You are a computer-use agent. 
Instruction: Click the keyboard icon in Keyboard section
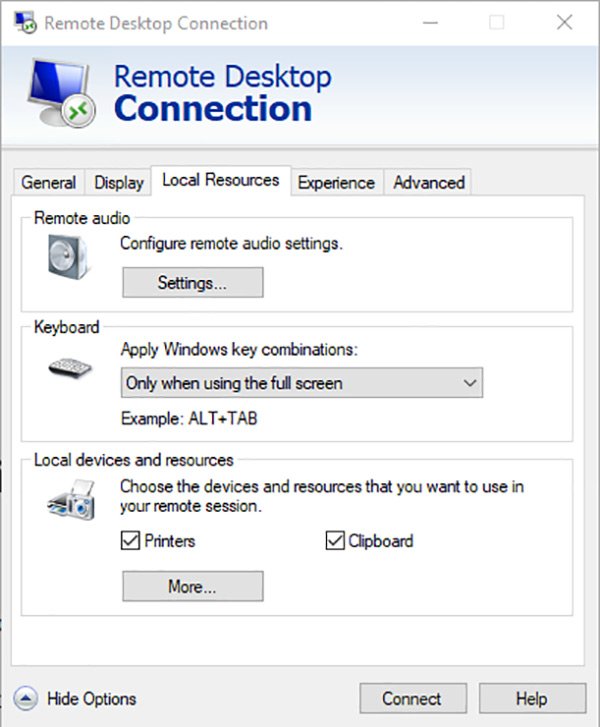69,368
